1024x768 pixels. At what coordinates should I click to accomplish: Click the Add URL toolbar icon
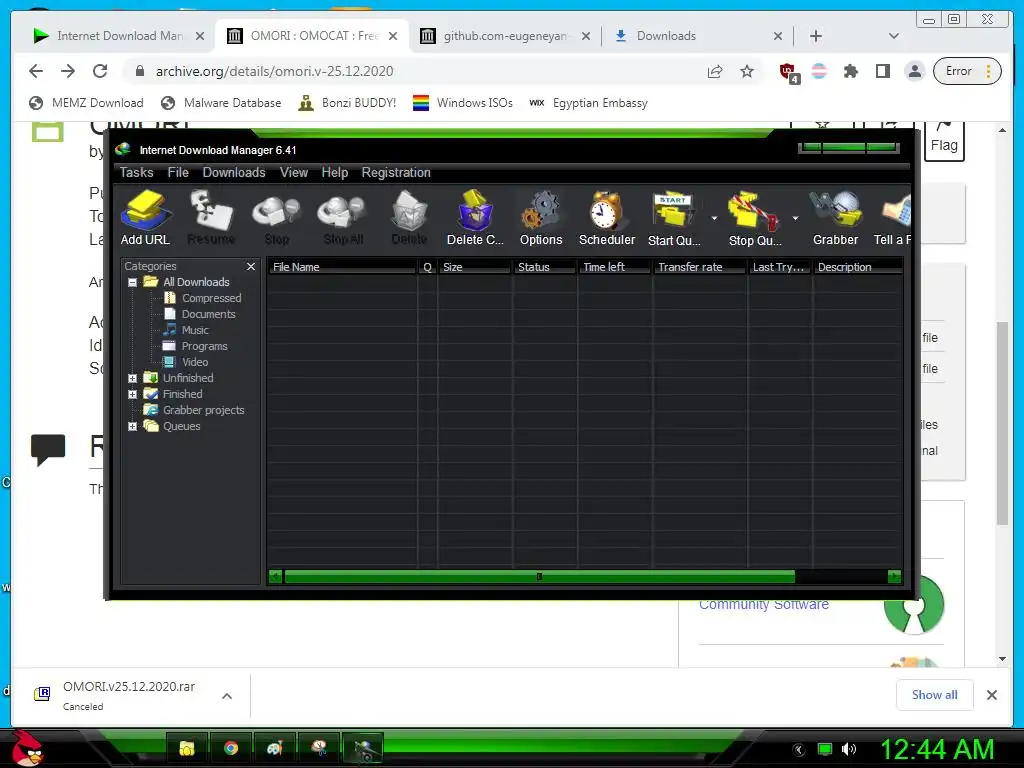145,218
